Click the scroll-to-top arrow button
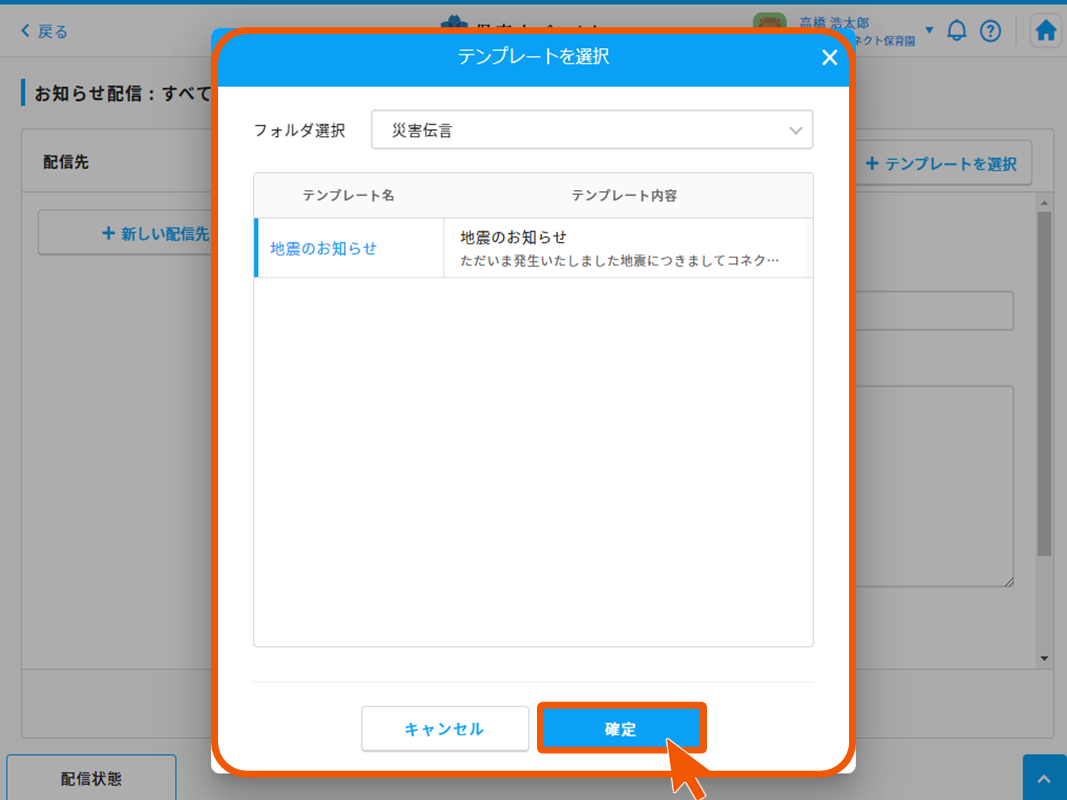This screenshot has height=800, width=1067. click(1044, 778)
